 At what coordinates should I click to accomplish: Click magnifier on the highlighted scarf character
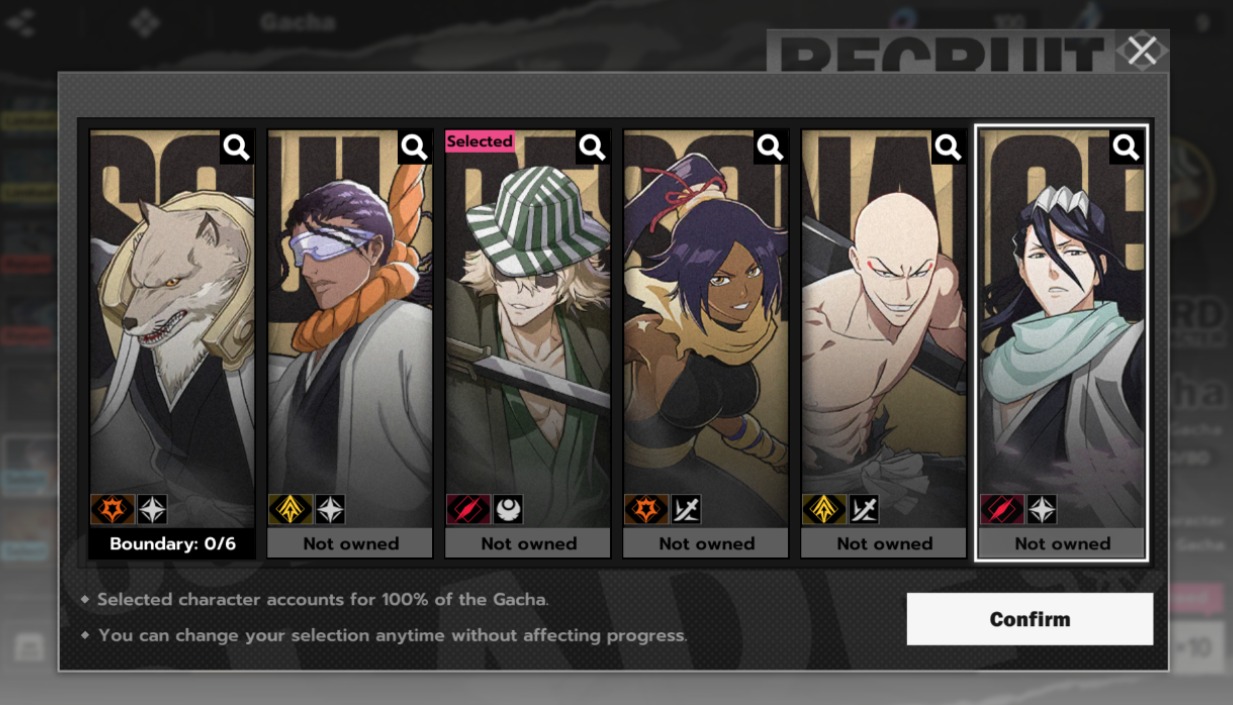1127,147
